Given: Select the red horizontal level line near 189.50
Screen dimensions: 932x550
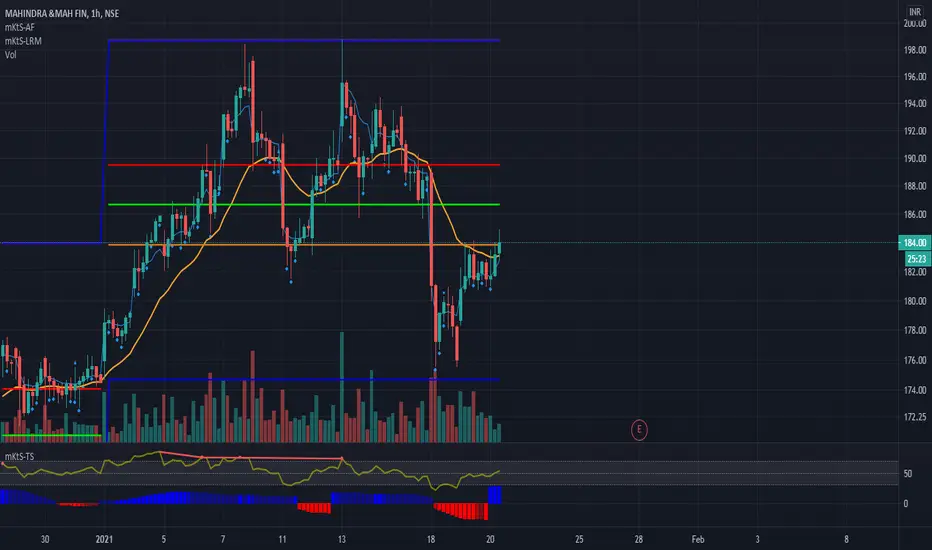Looking at the screenshot, I should point(304,165).
